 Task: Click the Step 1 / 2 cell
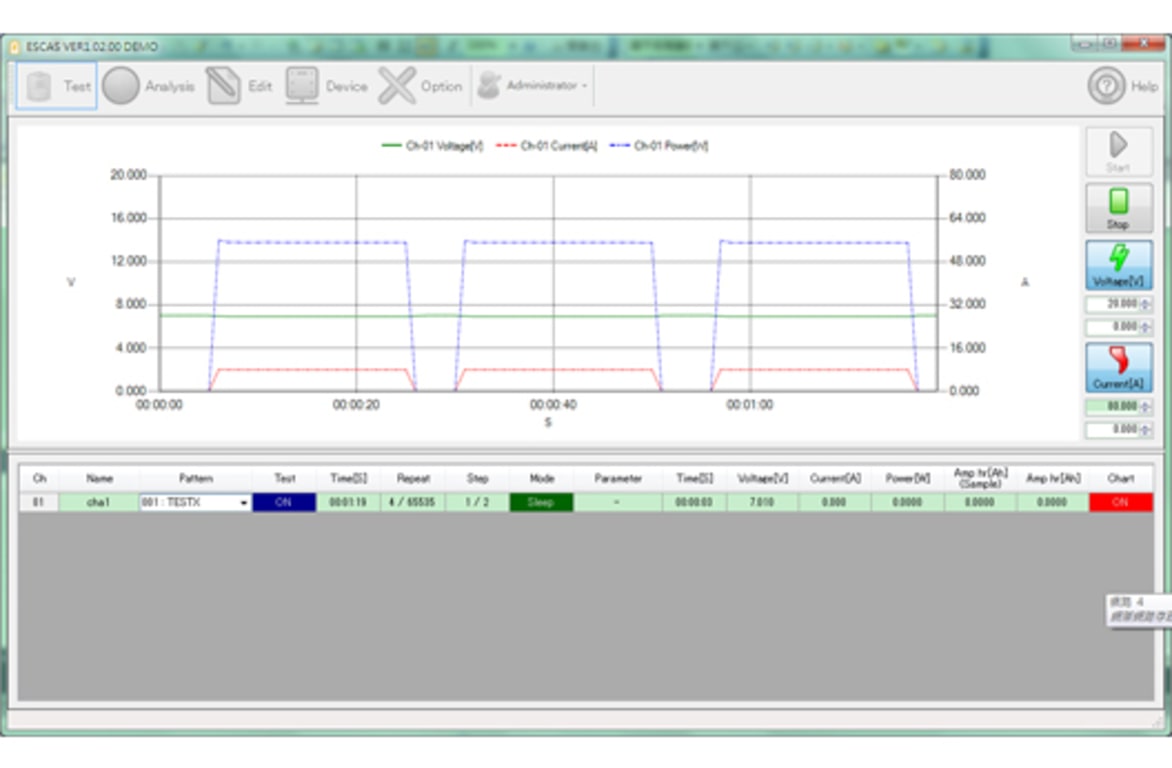click(x=477, y=503)
